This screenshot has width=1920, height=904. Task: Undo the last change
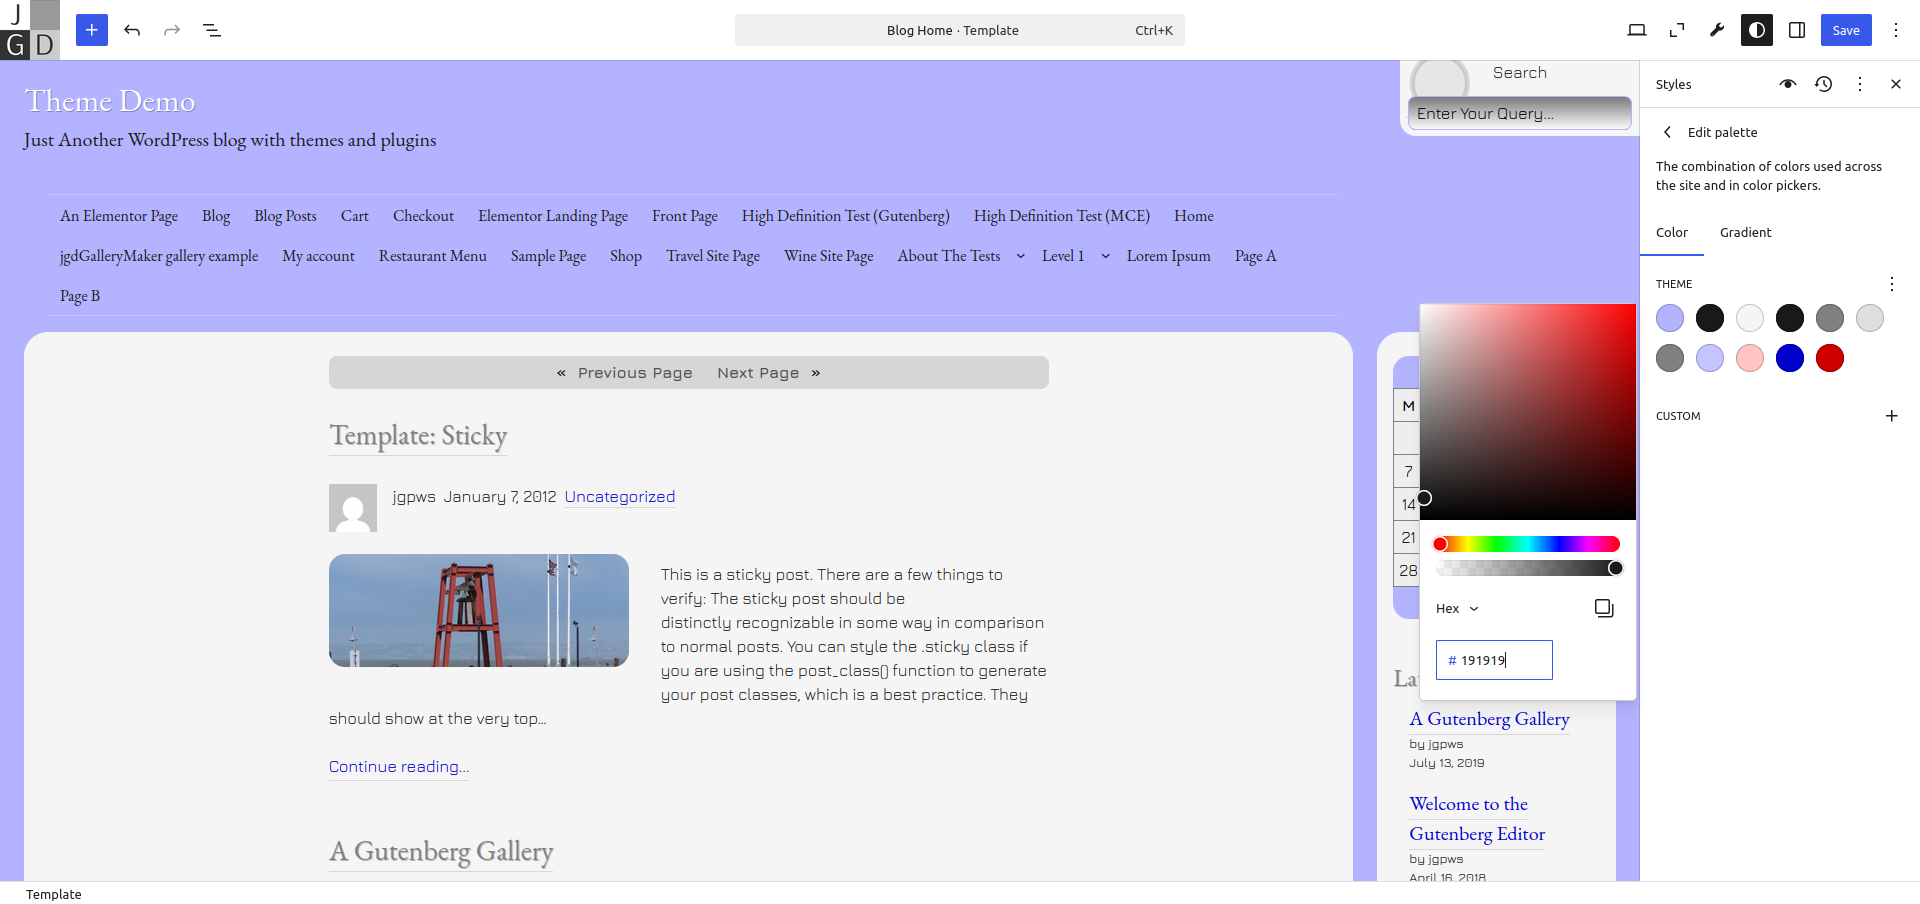pos(132,30)
